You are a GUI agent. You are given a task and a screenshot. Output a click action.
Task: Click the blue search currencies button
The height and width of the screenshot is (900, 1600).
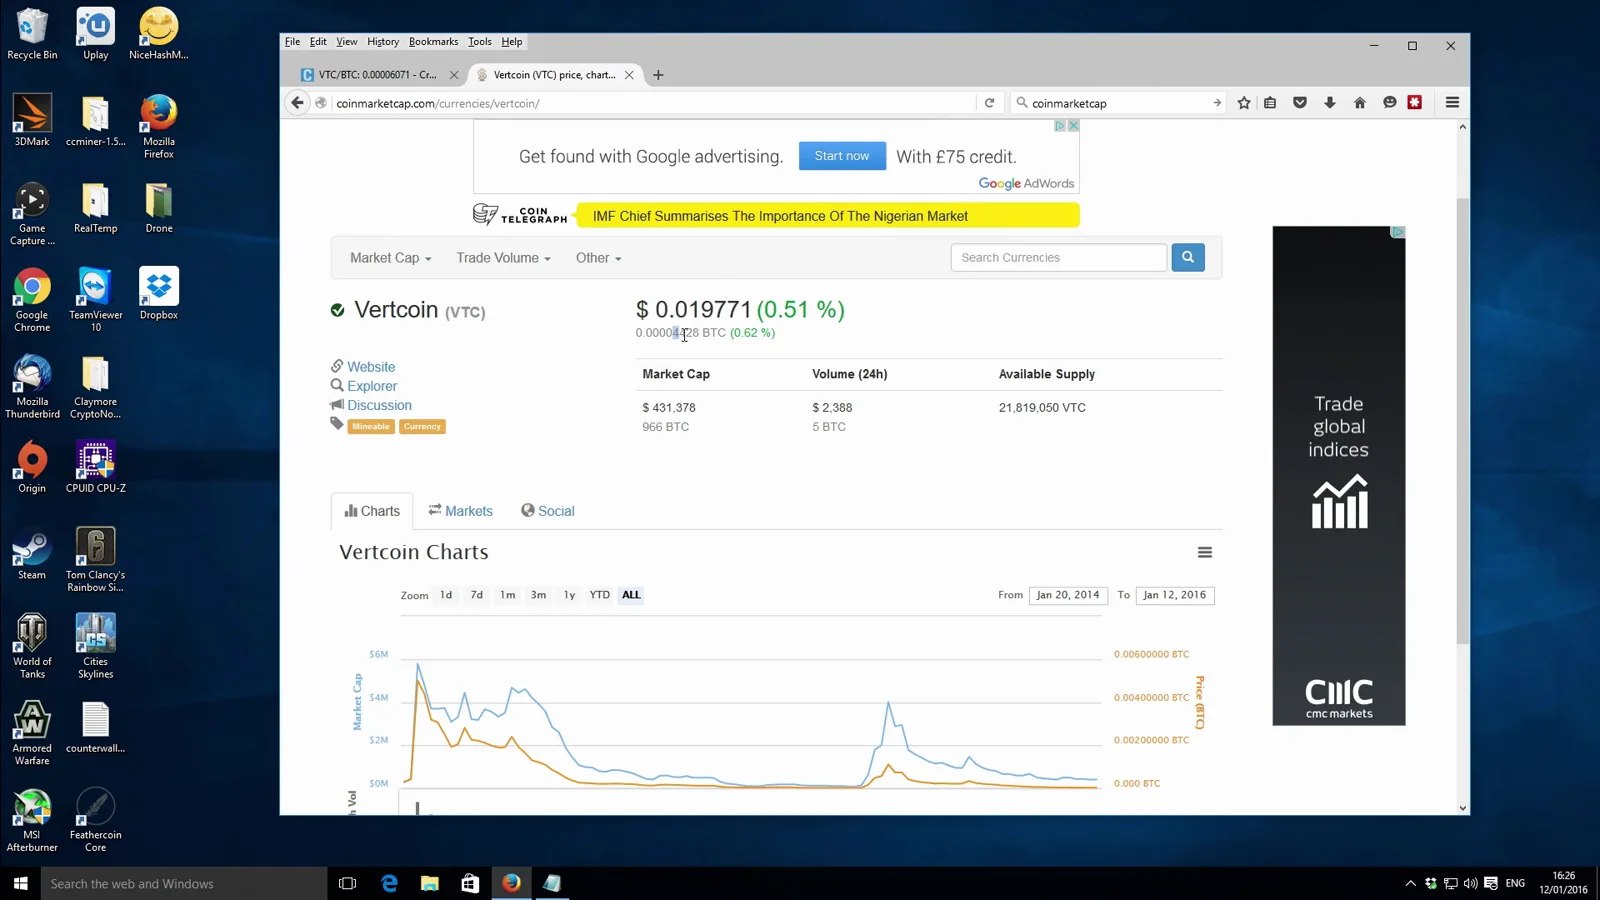1188,257
